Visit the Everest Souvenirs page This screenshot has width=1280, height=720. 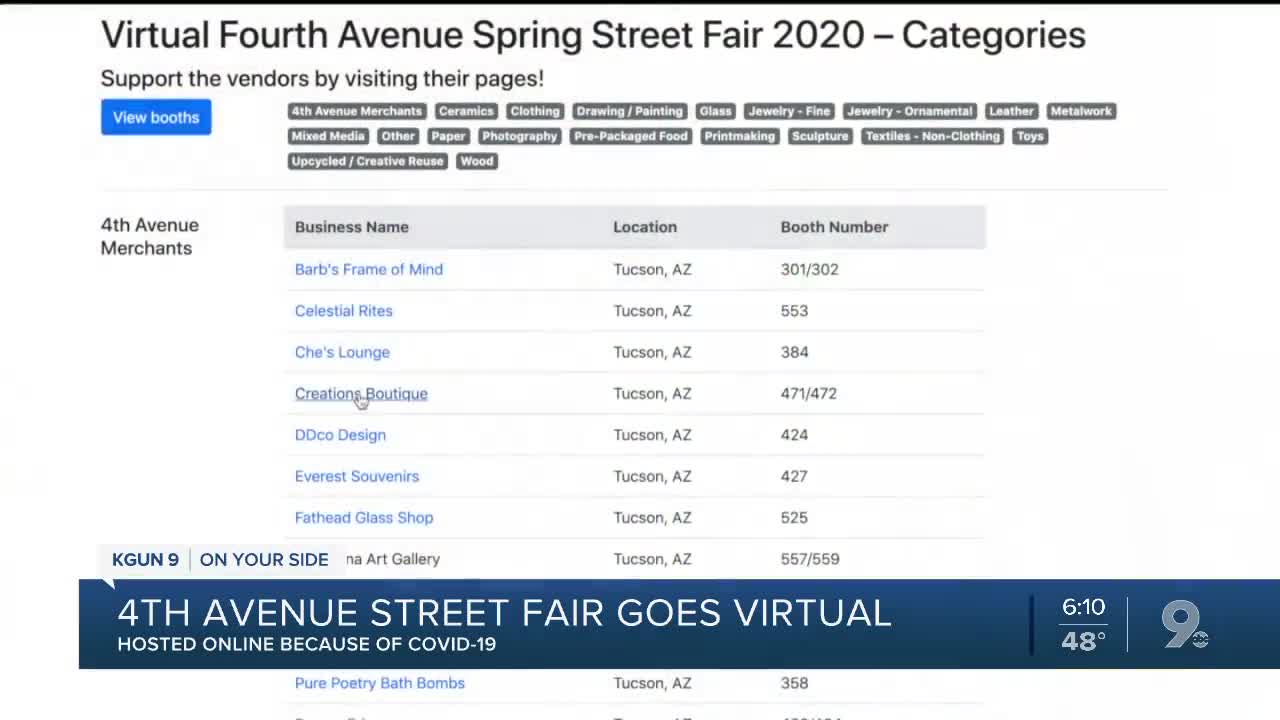tap(357, 476)
